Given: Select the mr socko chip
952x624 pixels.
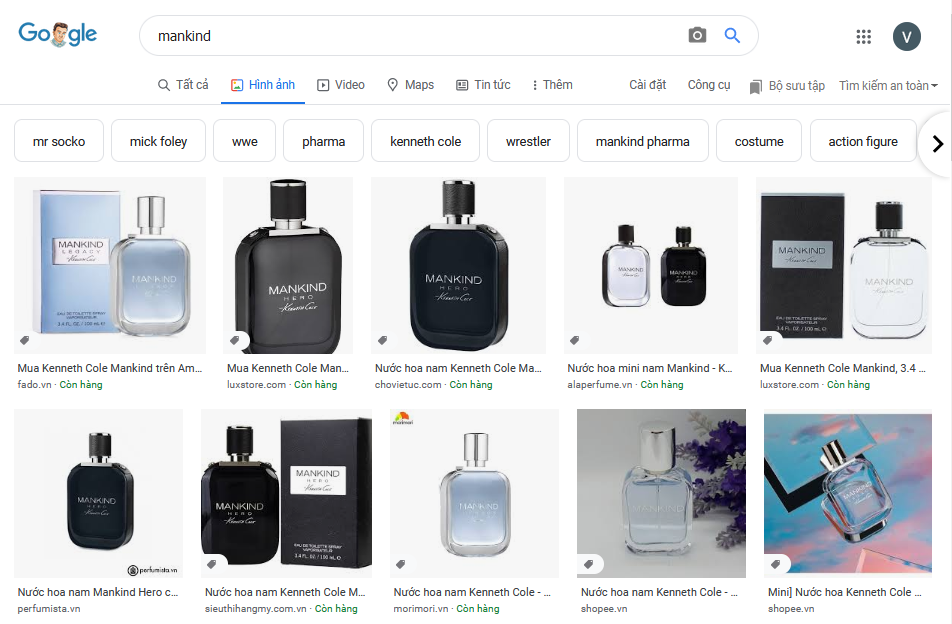Looking at the screenshot, I should 59,141.
